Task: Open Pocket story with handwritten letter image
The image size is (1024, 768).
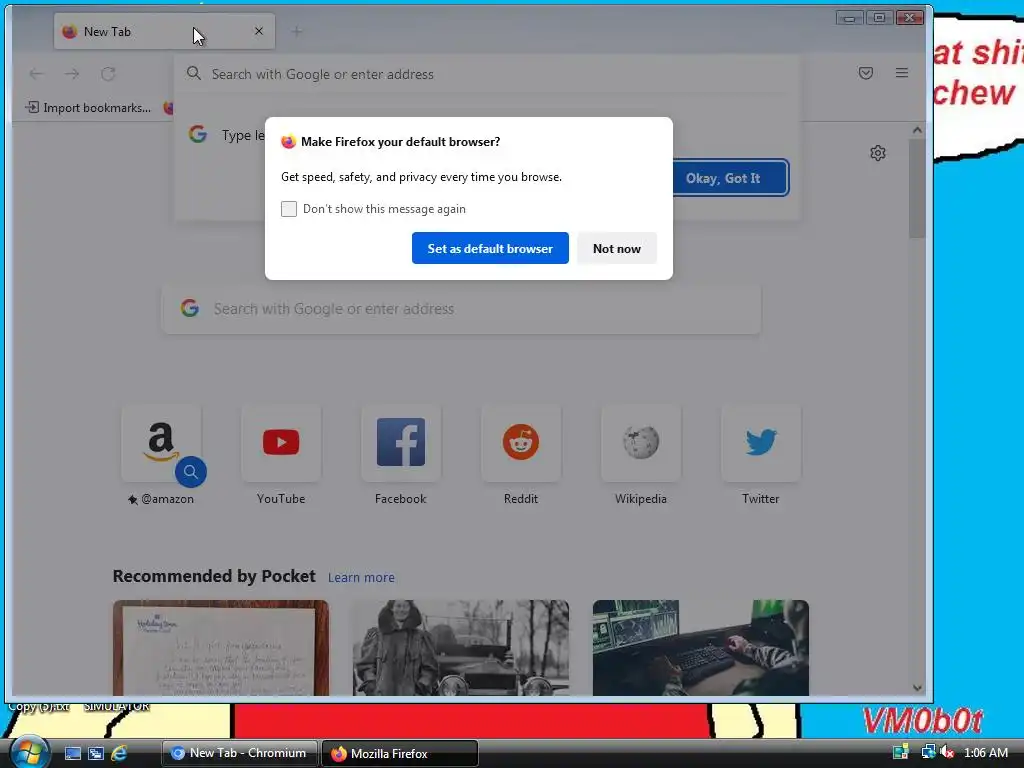Action: tap(221, 648)
